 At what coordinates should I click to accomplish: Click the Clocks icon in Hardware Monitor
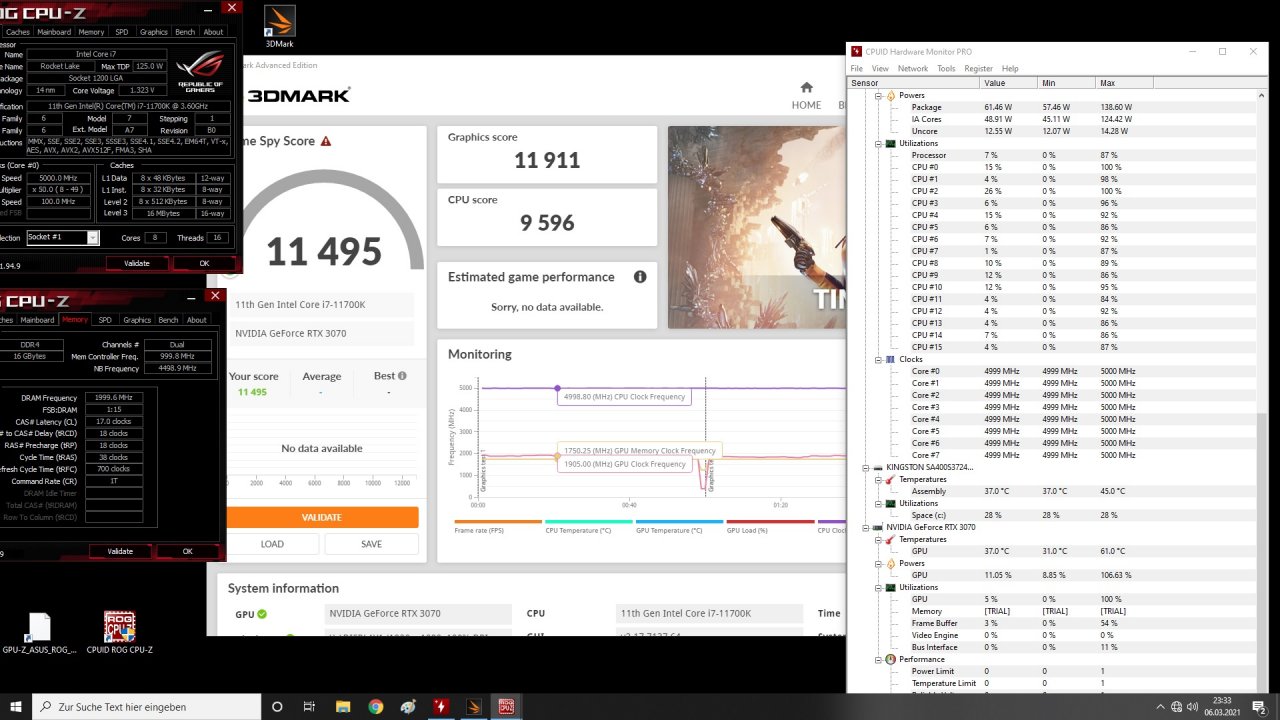[x=891, y=359]
